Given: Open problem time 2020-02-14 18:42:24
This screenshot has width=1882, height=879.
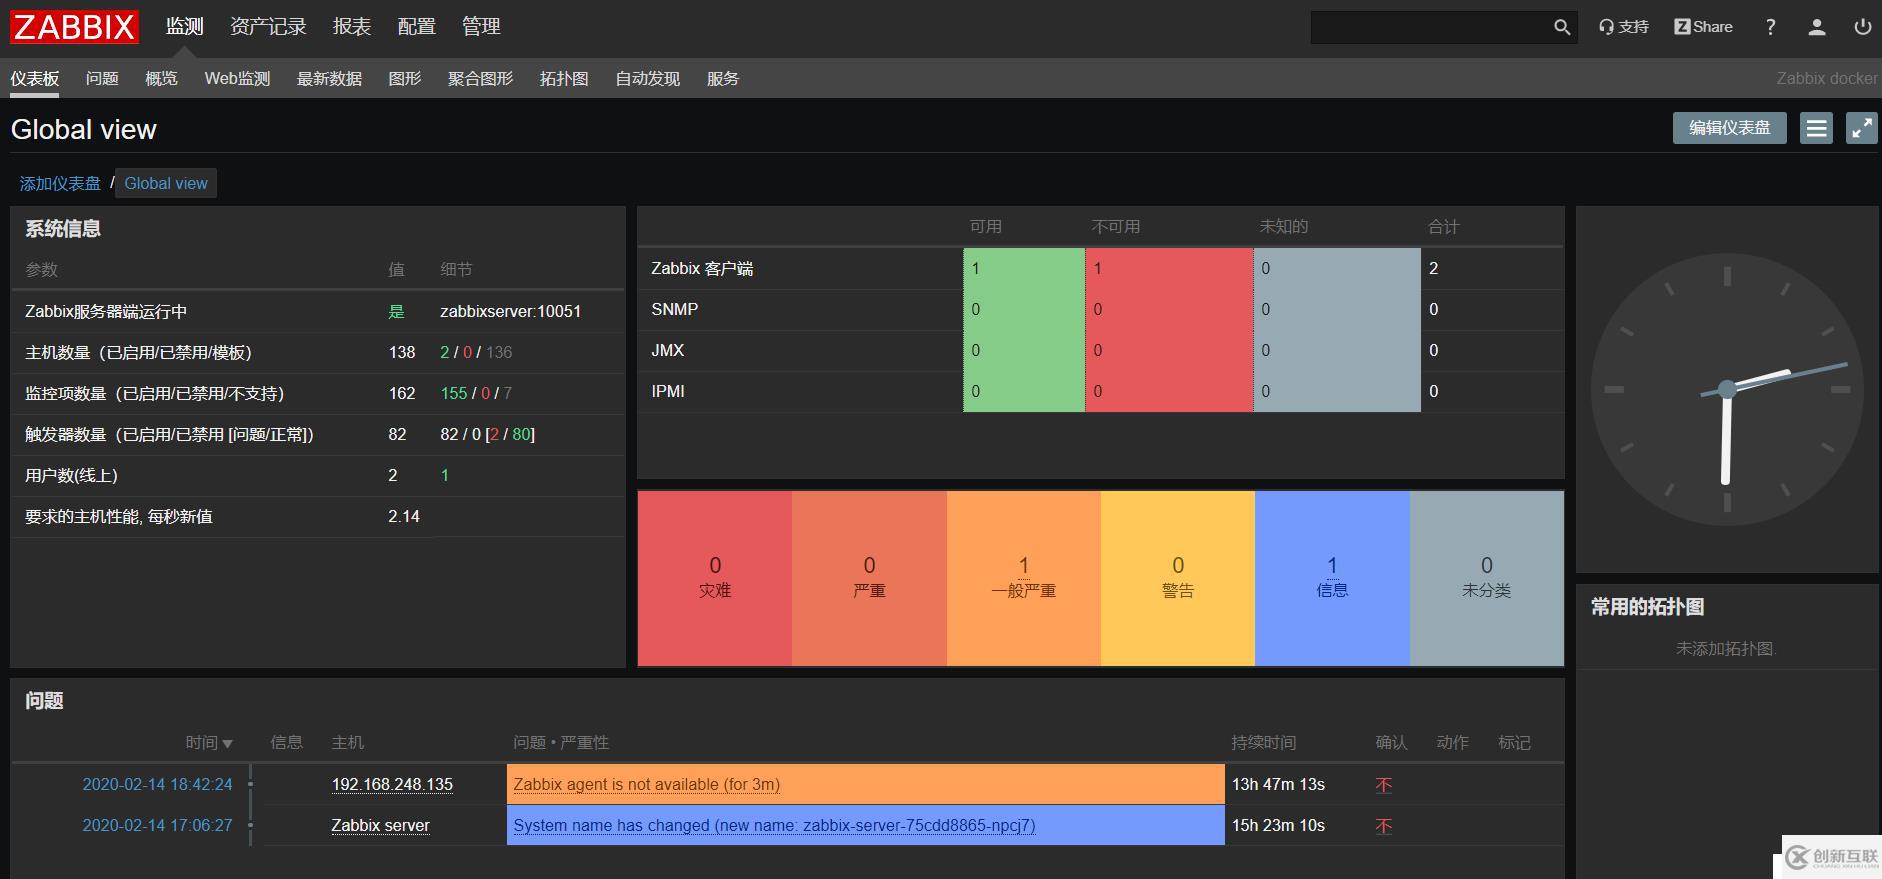Looking at the screenshot, I should pyautogui.click(x=157, y=785).
